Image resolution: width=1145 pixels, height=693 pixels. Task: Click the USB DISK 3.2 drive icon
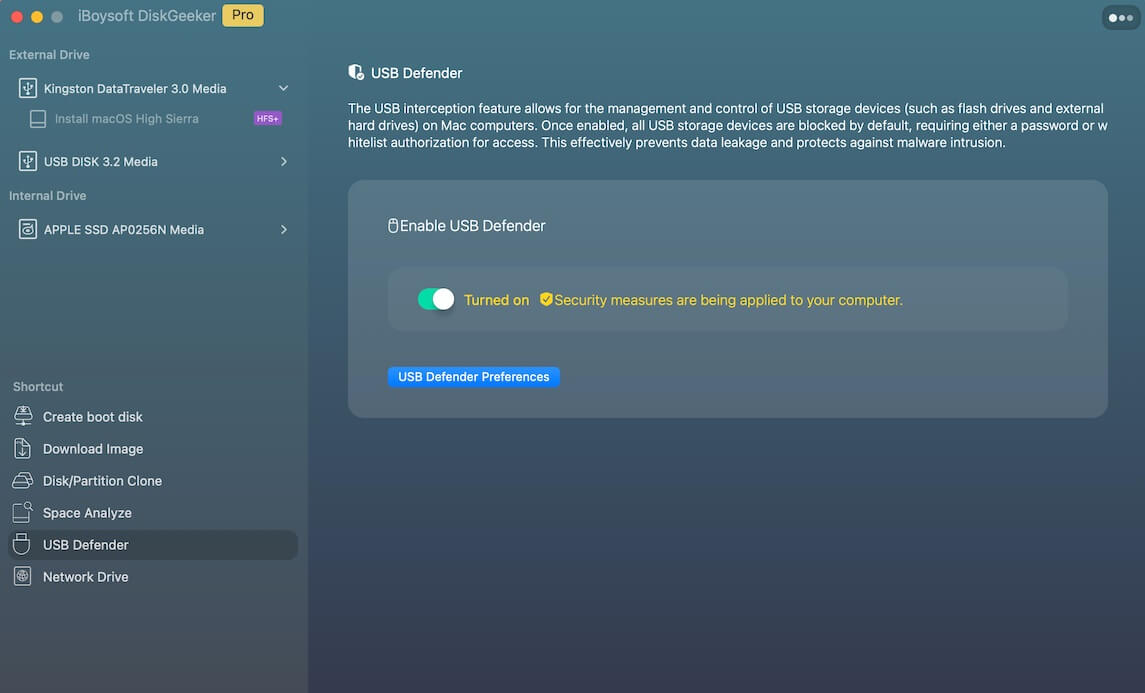28,162
